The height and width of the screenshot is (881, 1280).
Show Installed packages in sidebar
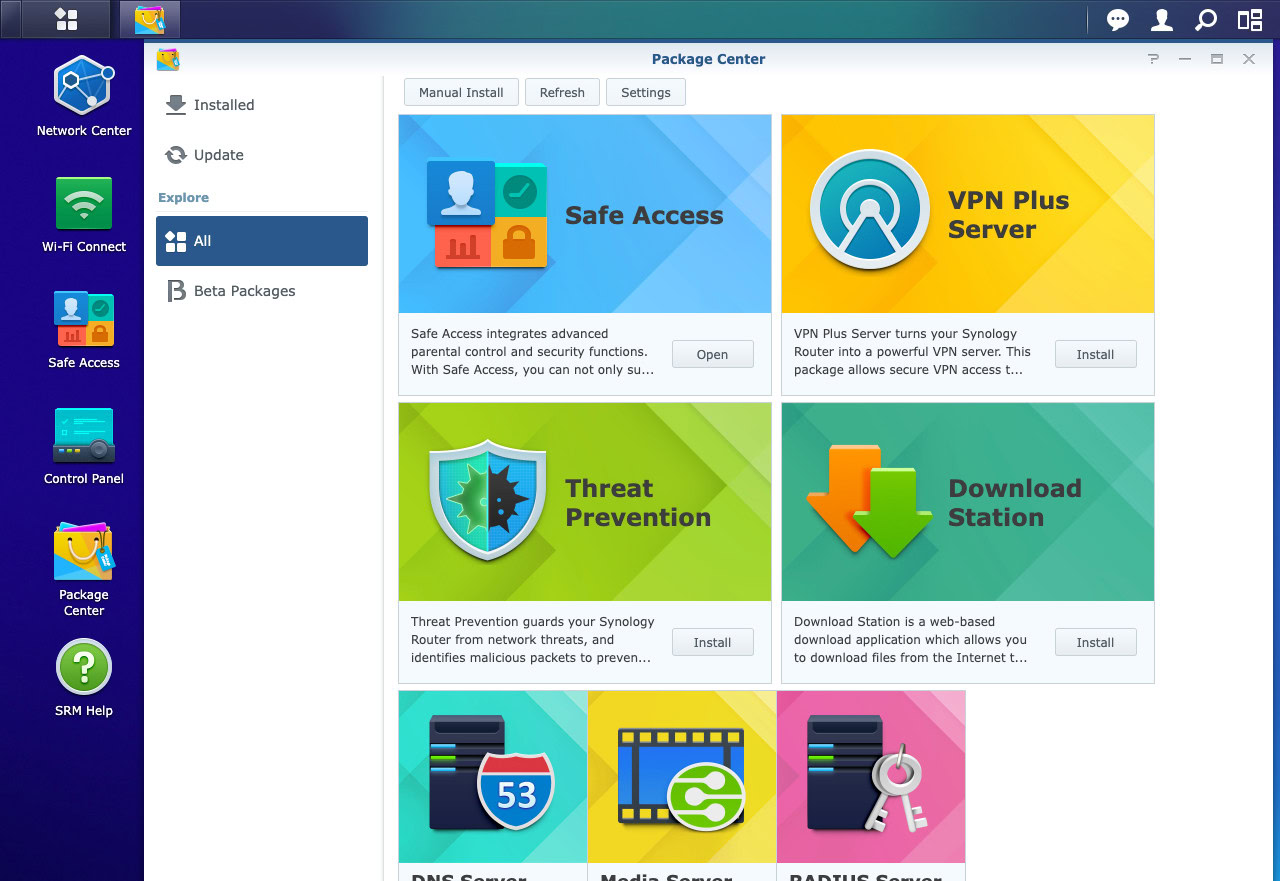tap(262, 105)
